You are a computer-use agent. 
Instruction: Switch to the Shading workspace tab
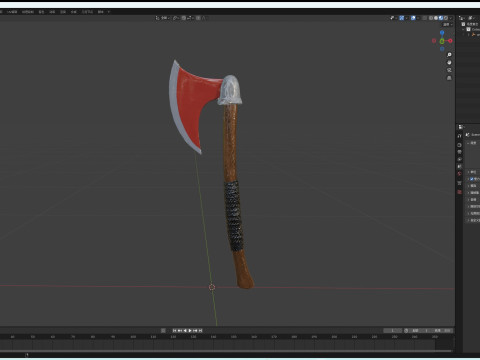41,12
